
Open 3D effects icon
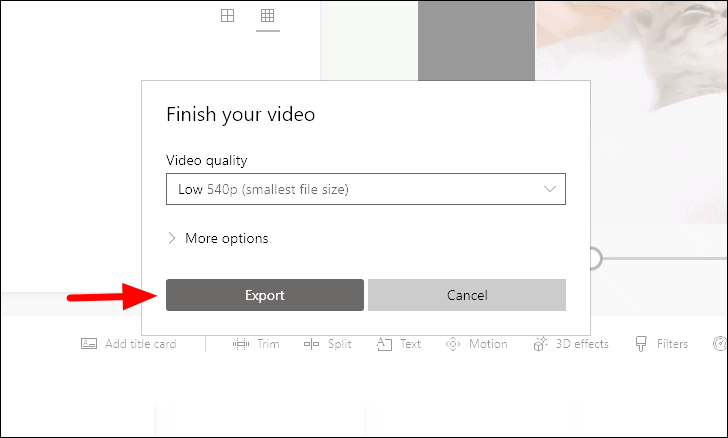pyautogui.click(x=540, y=344)
